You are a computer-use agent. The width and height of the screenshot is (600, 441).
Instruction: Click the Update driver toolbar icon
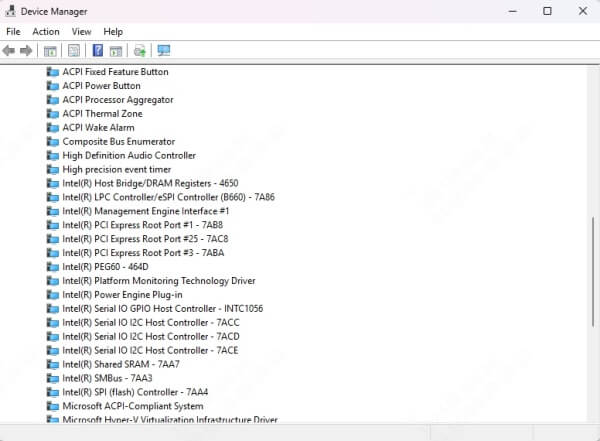[x=140, y=51]
